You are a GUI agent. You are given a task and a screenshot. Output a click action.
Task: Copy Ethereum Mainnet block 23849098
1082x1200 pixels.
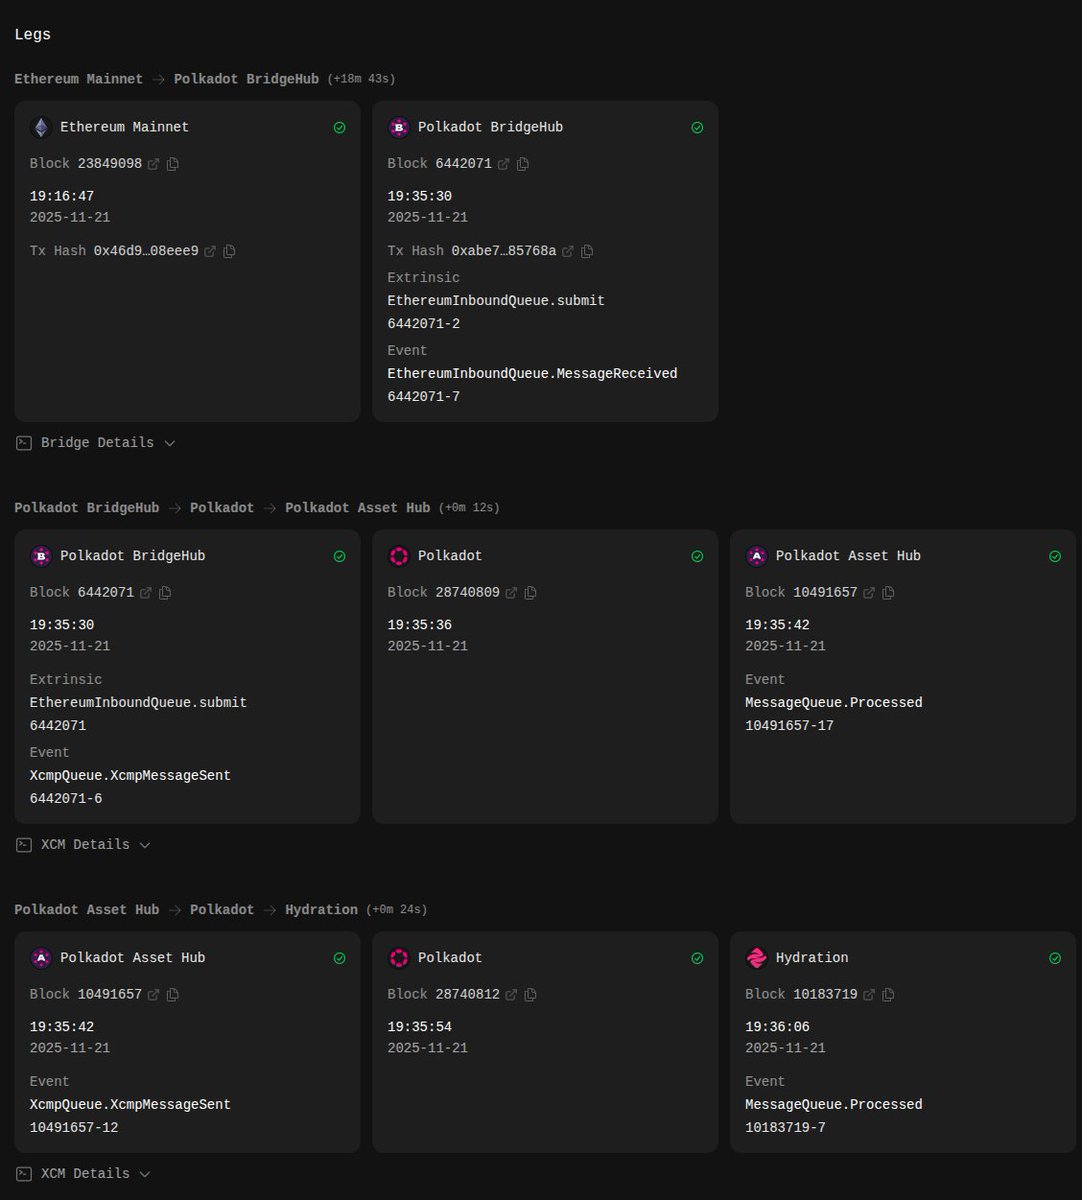click(x=173, y=164)
